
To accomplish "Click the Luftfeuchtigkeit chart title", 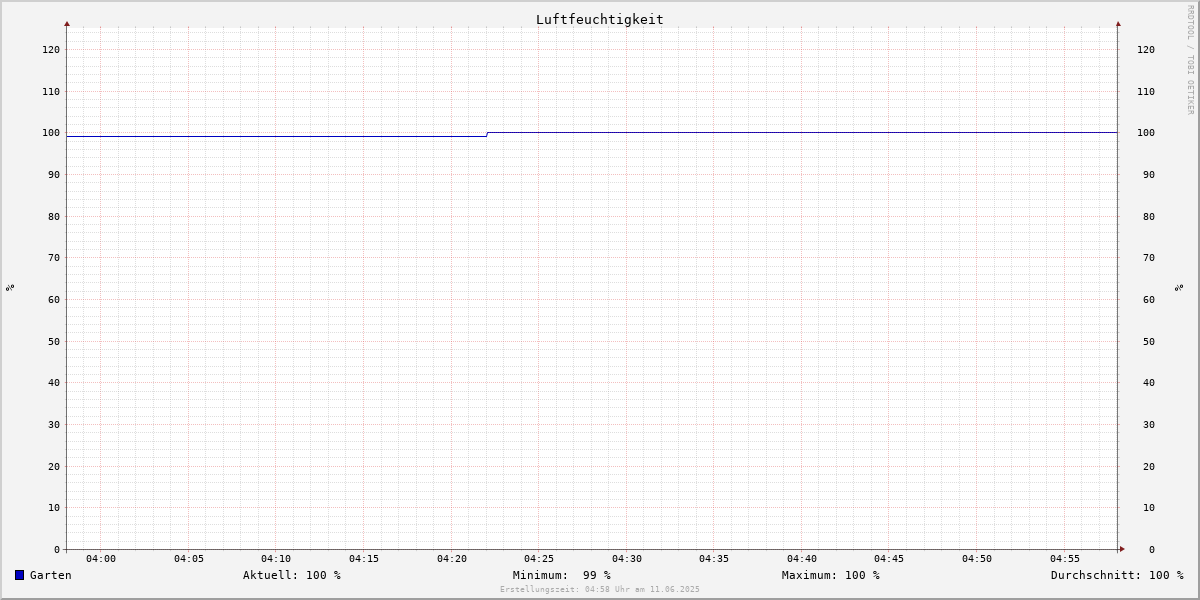I will [x=599, y=19].
